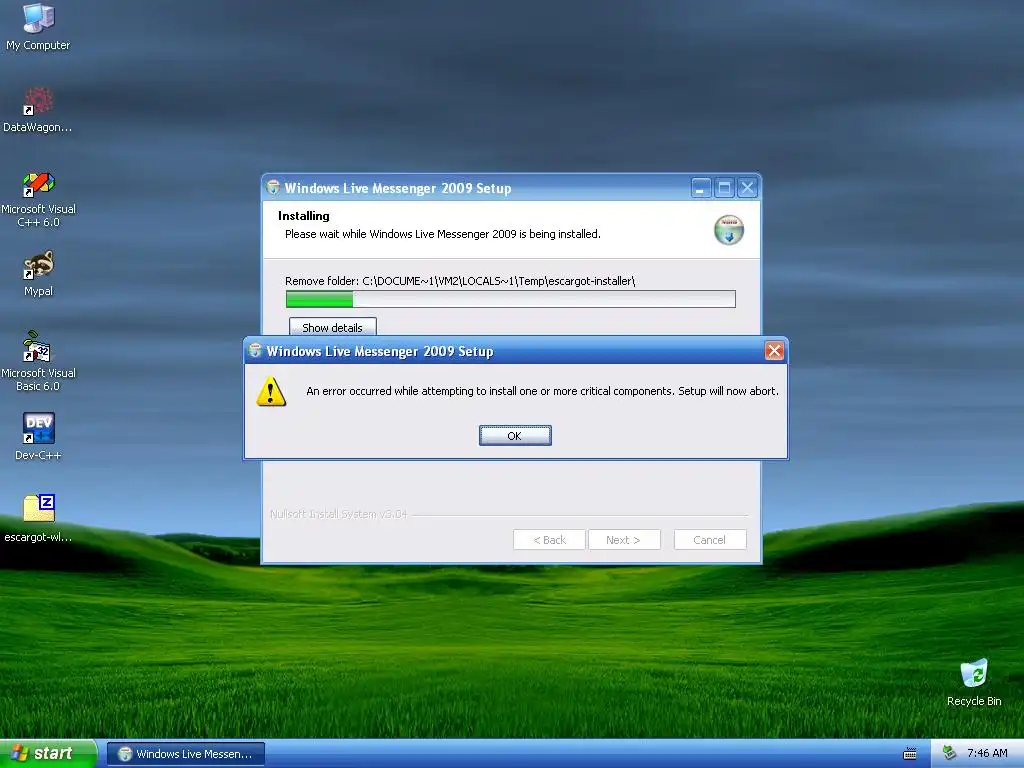Minimize the installer setup window
Image resolution: width=1024 pixels, height=768 pixels.
pos(700,188)
